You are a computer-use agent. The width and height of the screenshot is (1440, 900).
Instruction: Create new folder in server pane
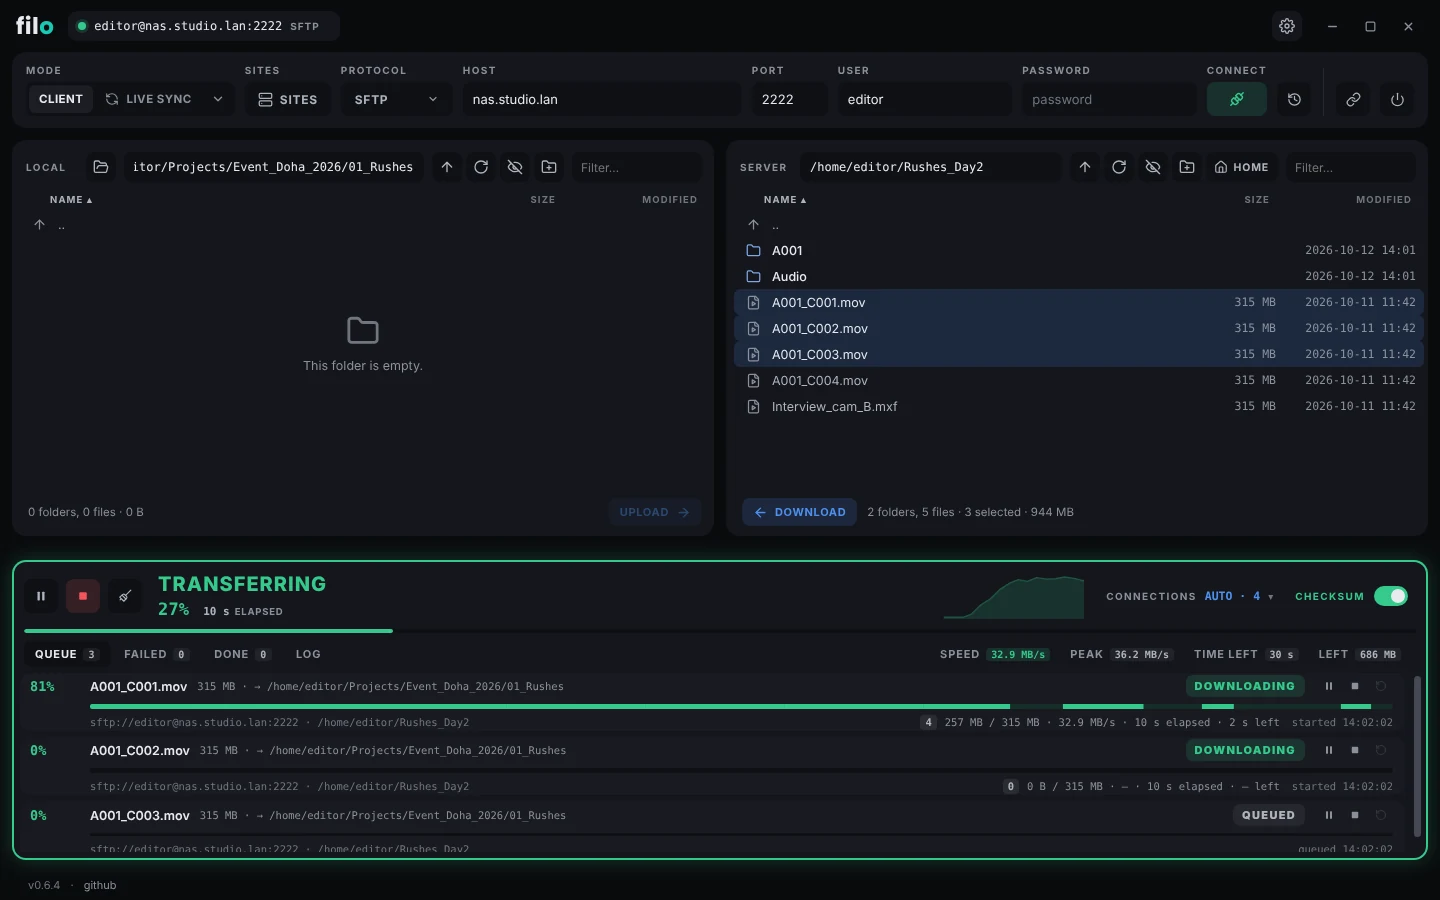(x=1187, y=167)
